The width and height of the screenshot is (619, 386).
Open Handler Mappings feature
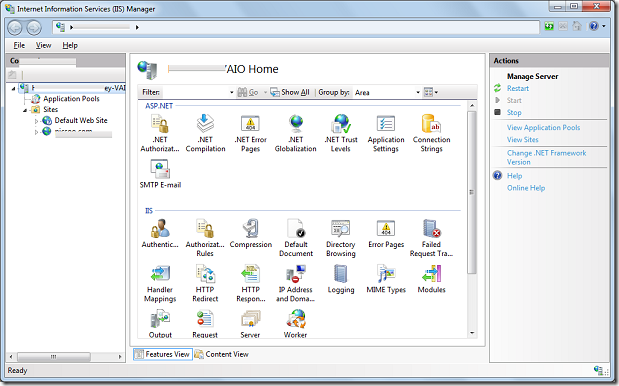[x=160, y=283]
